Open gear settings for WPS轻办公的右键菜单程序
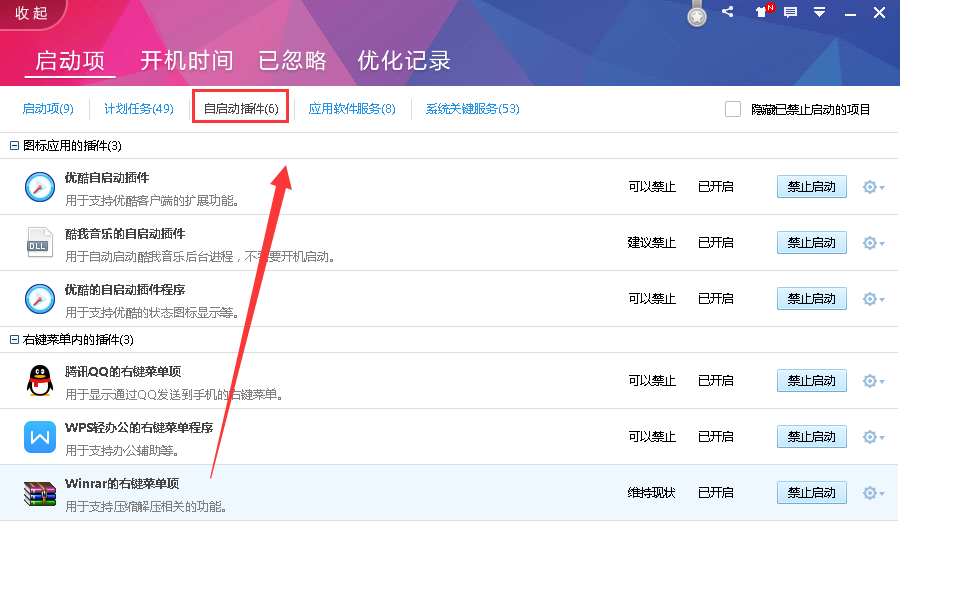This screenshot has width=960, height=600. tap(873, 437)
